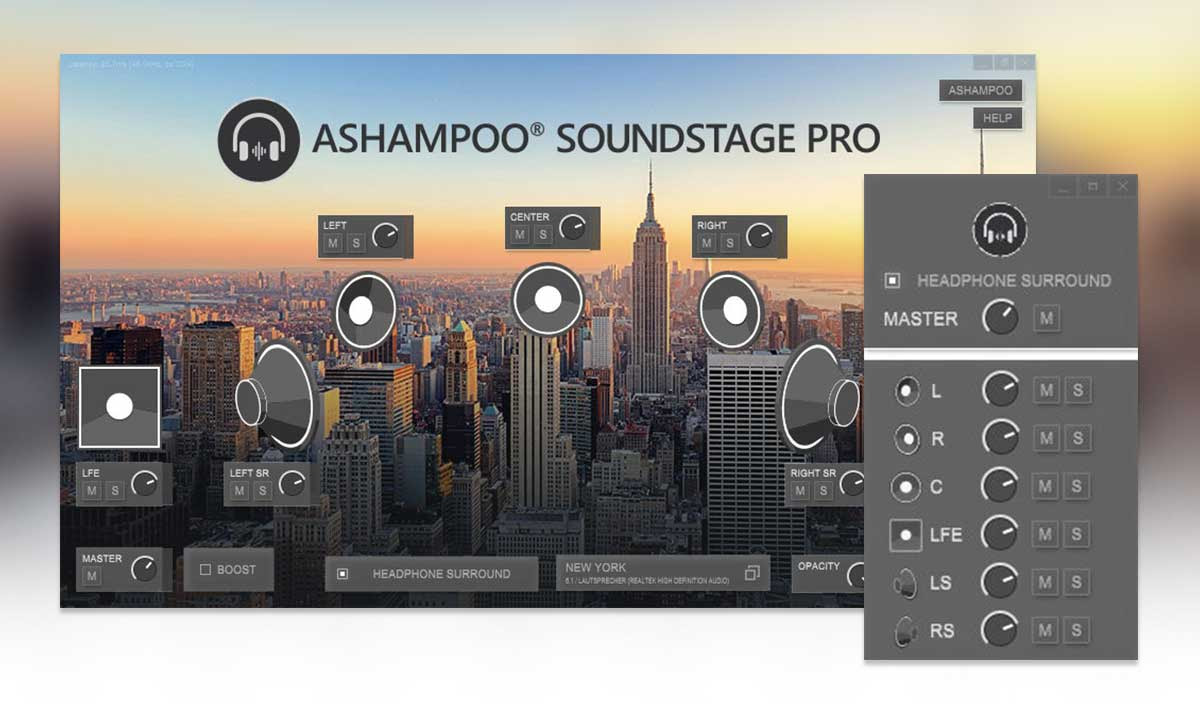1200x720 pixels.
Task: Select the left surround speaker icon
Action: tap(277, 396)
